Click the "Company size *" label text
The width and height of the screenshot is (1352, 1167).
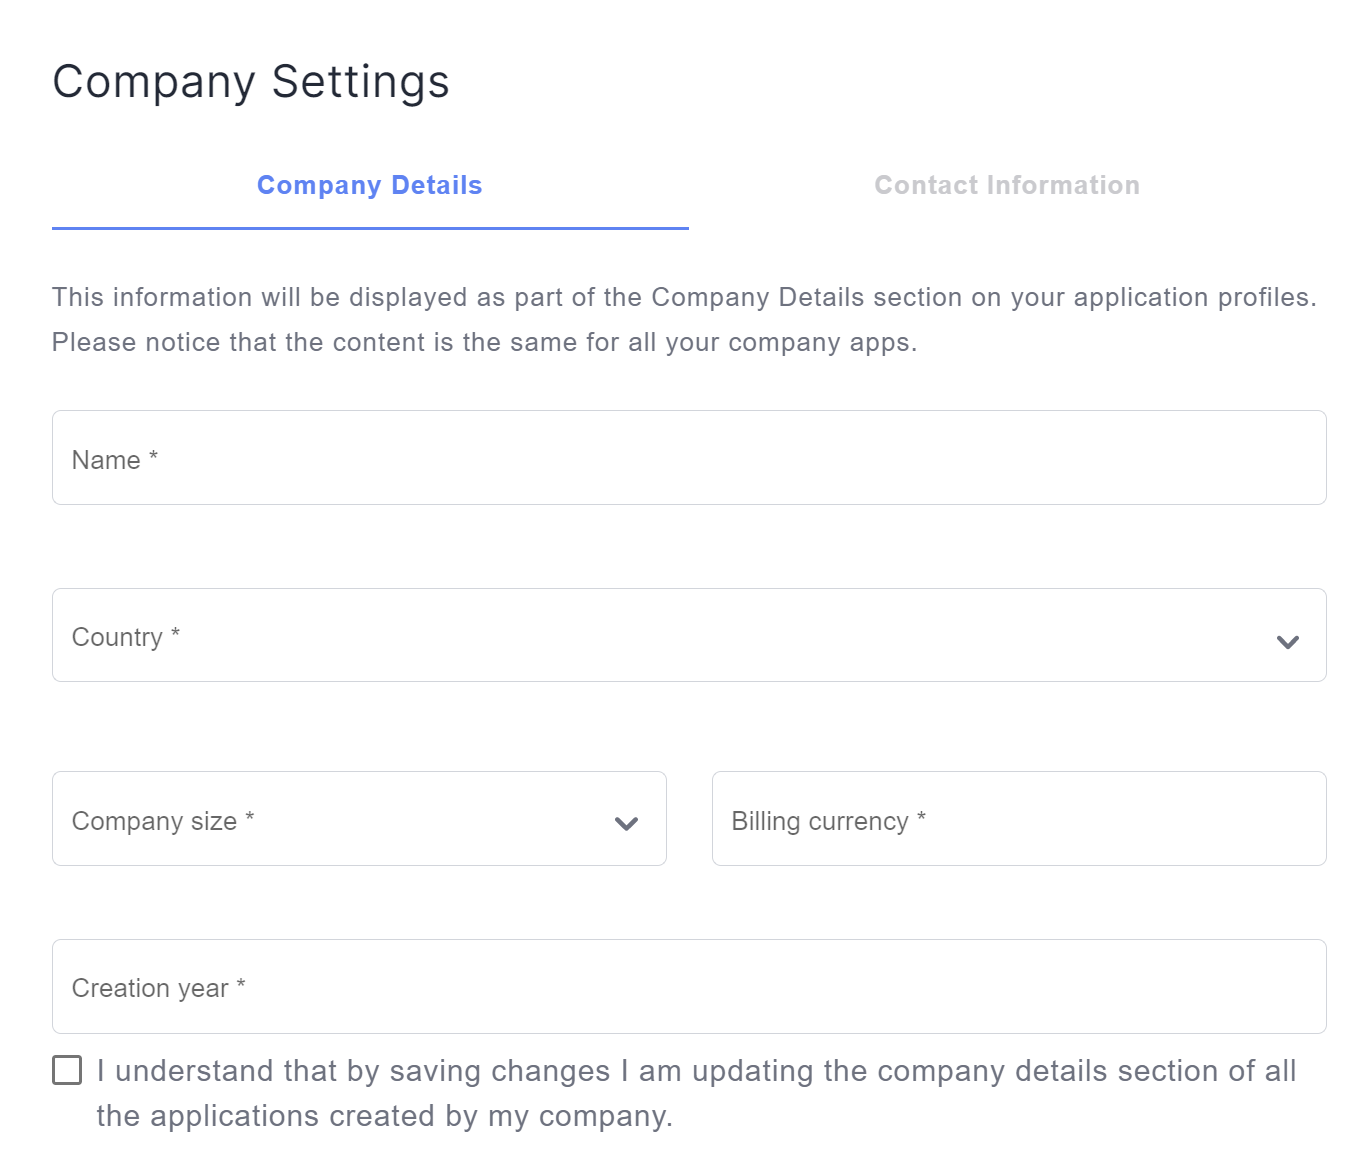(x=163, y=821)
